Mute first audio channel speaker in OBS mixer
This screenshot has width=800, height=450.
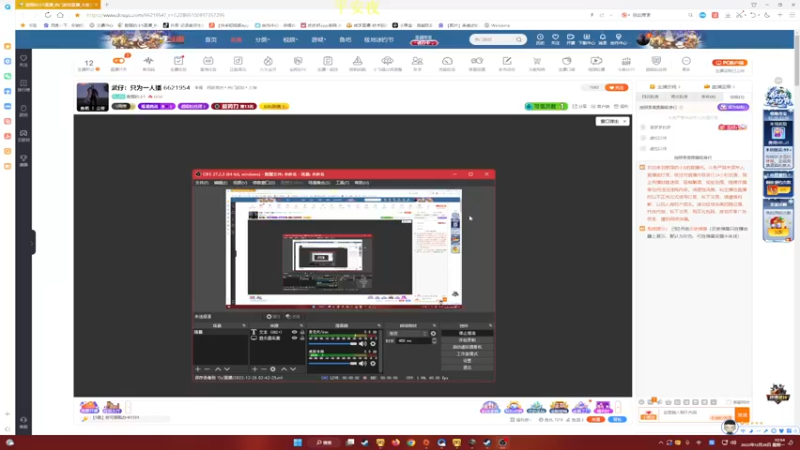pos(362,344)
